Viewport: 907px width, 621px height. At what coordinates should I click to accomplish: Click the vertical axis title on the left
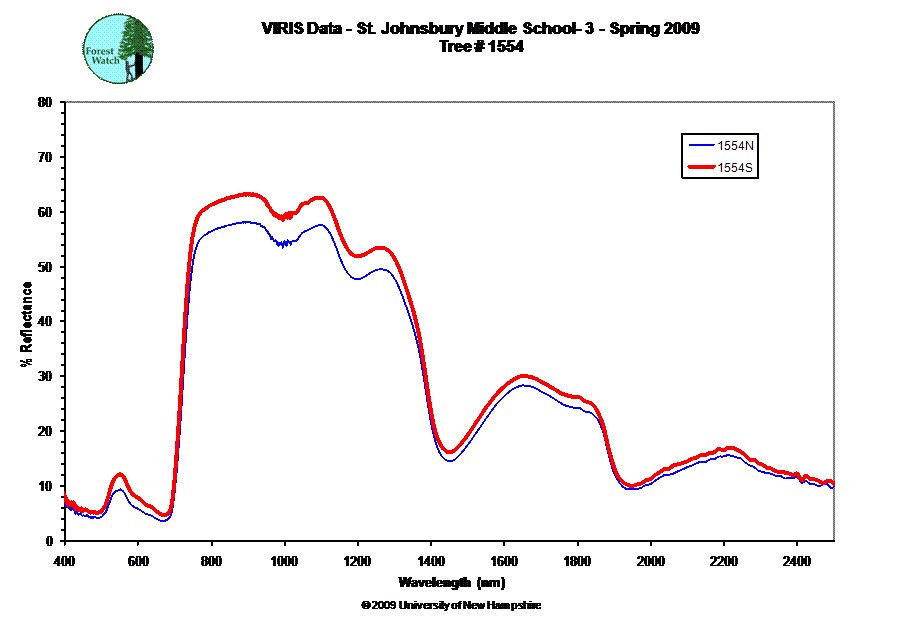[27, 322]
